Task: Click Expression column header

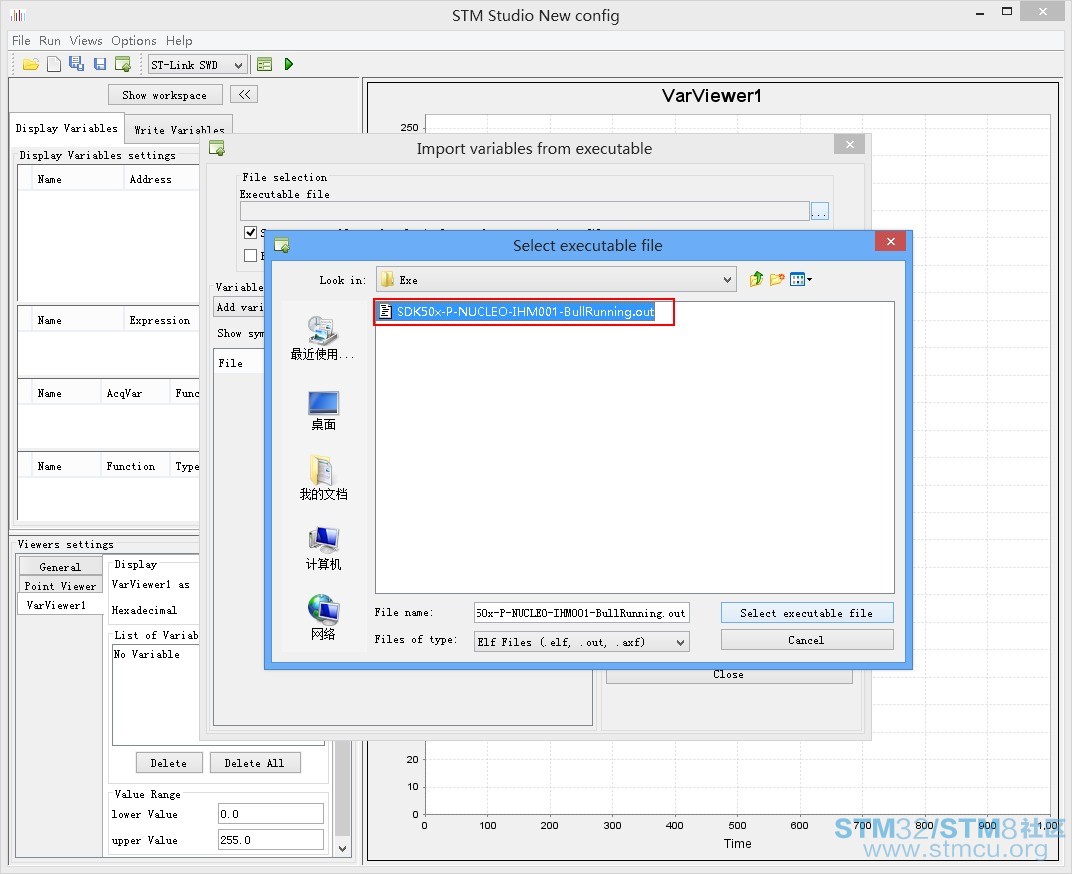Action: 160,320
